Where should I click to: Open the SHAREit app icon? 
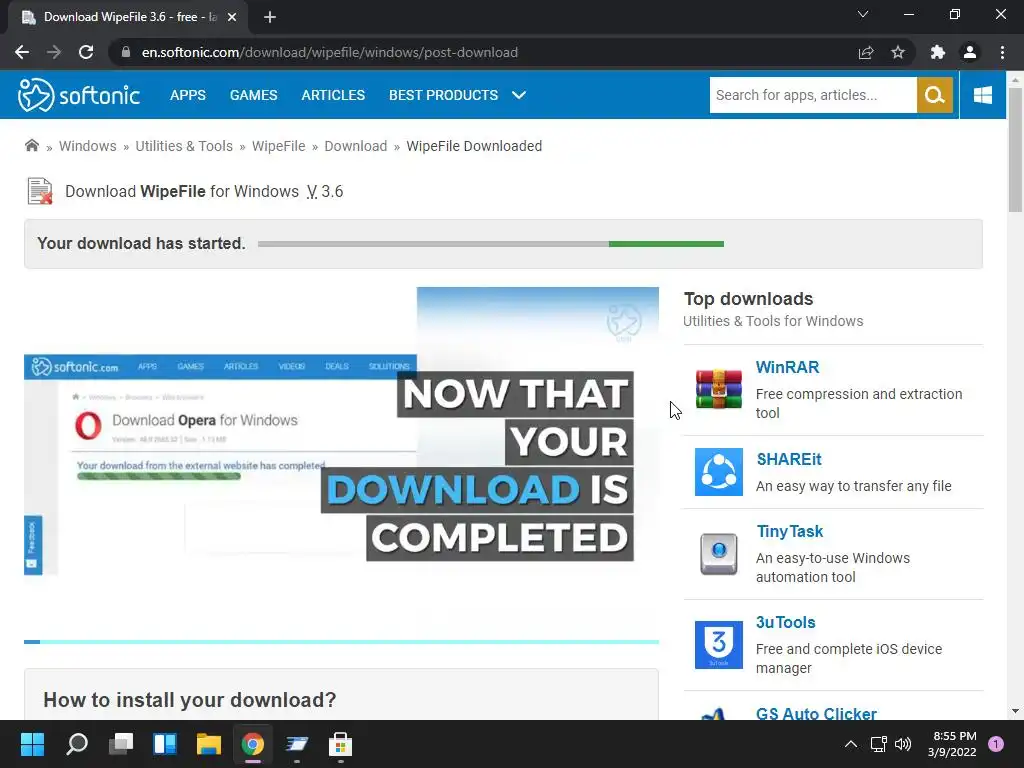tap(718, 472)
